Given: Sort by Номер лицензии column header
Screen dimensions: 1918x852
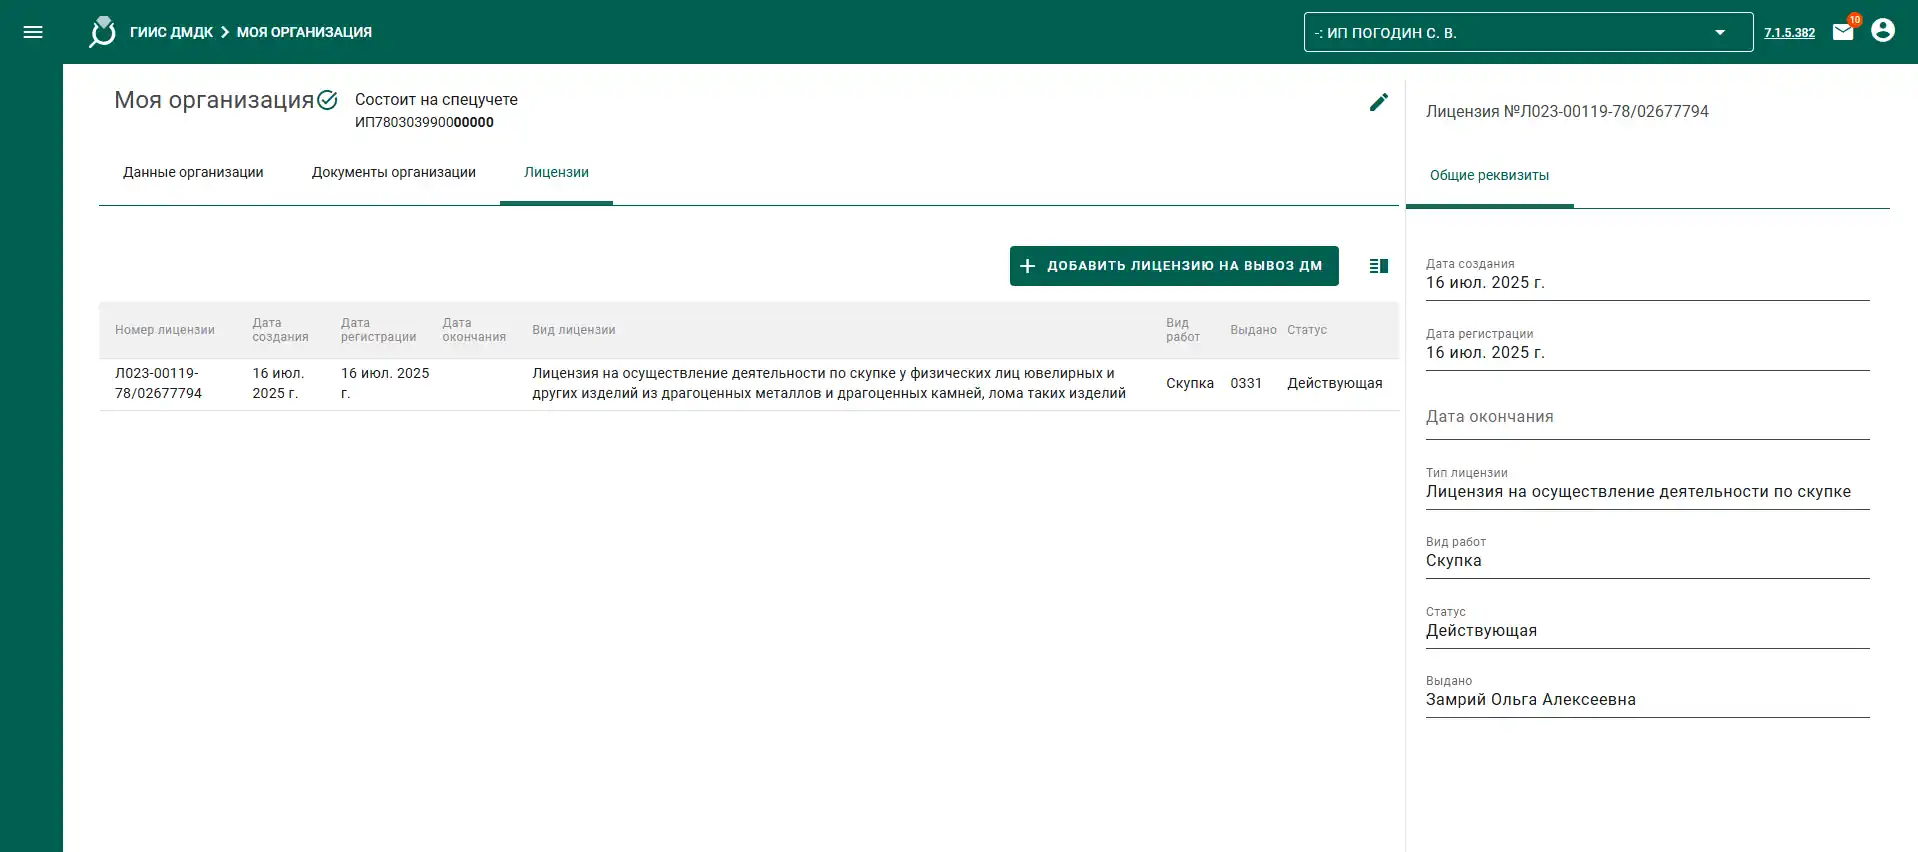Looking at the screenshot, I should point(165,330).
